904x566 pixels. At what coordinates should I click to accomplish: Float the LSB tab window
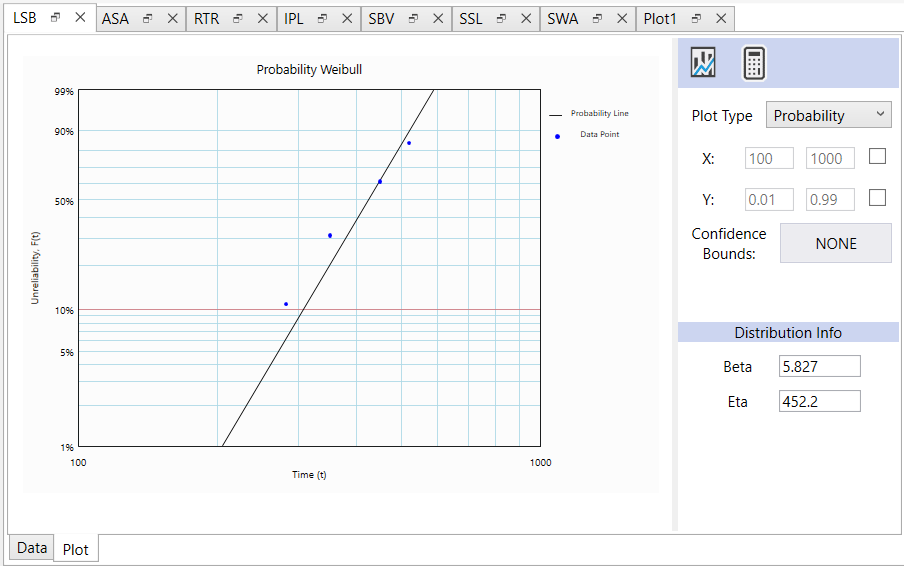click(55, 17)
